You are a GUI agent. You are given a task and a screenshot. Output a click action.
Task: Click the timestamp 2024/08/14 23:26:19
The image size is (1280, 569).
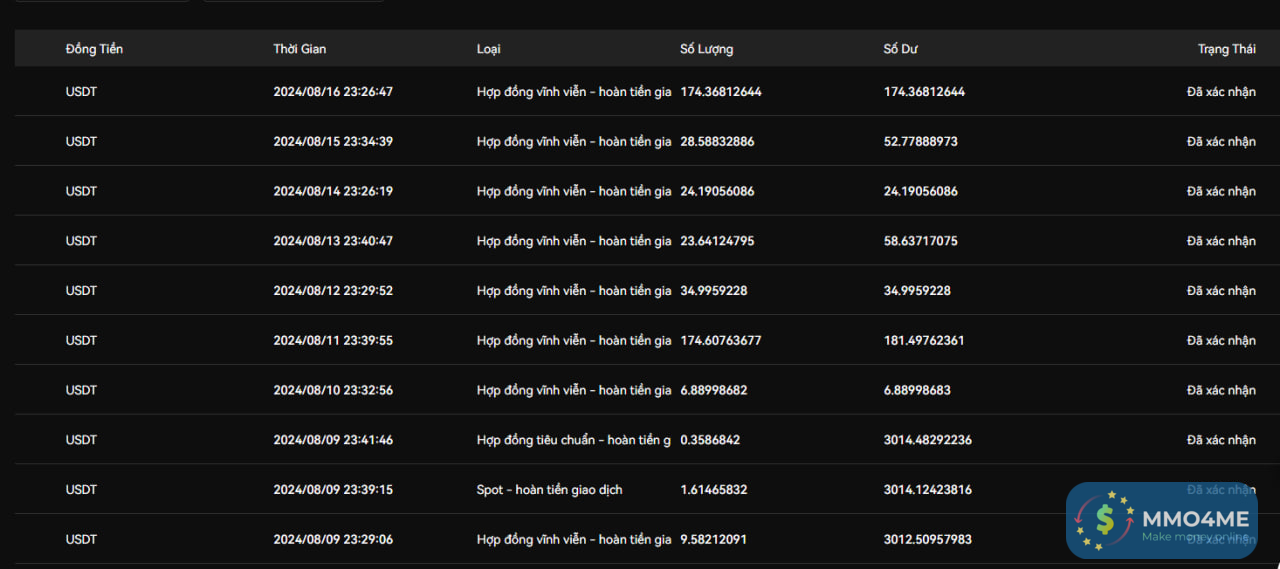(333, 191)
